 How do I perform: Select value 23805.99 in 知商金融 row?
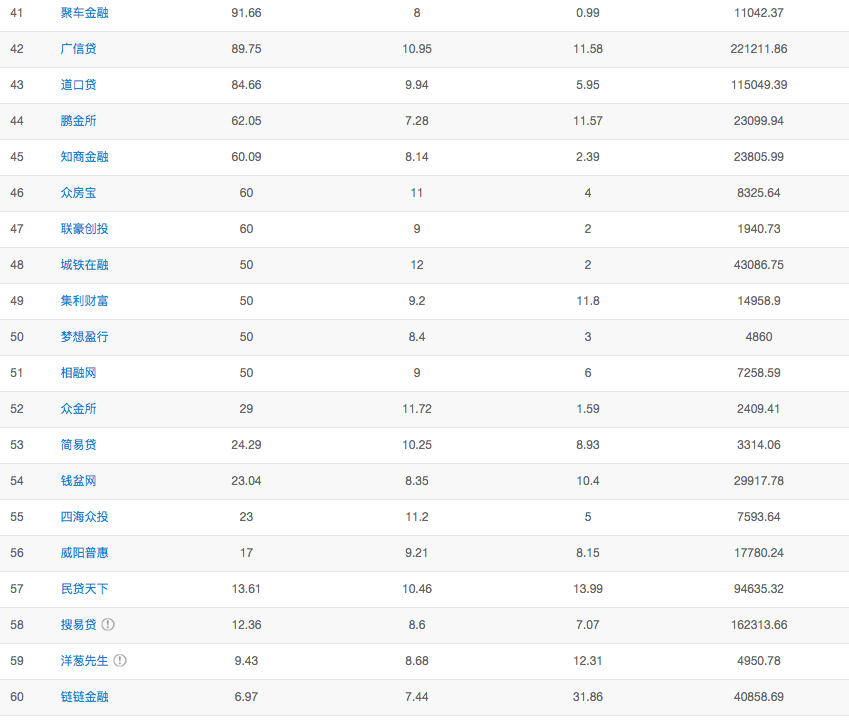(x=759, y=156)
